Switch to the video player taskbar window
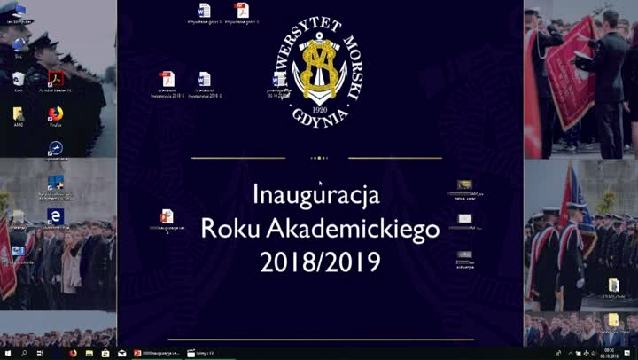This screenshot has width=638, height=360. 201,353
